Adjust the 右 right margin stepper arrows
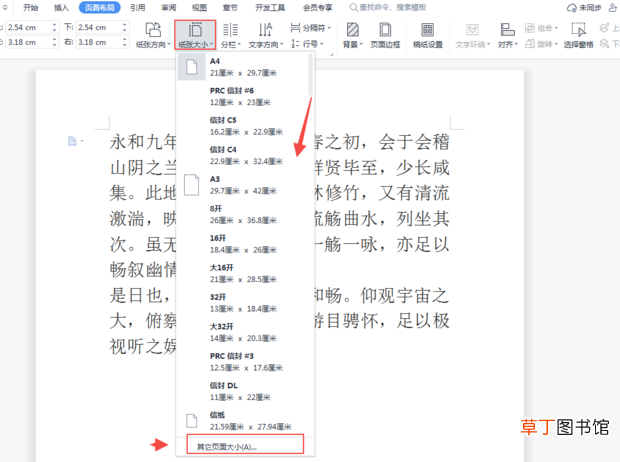The height and width of the screenshot is (462, 620). pos(125,42)
